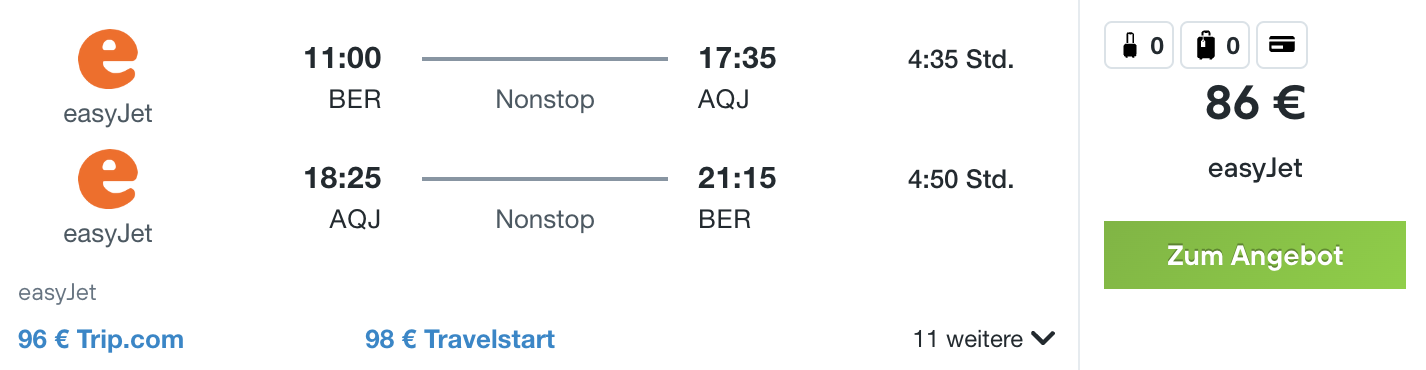
Task: Click the return Nonstop label
Action: [x=545, y=220]
